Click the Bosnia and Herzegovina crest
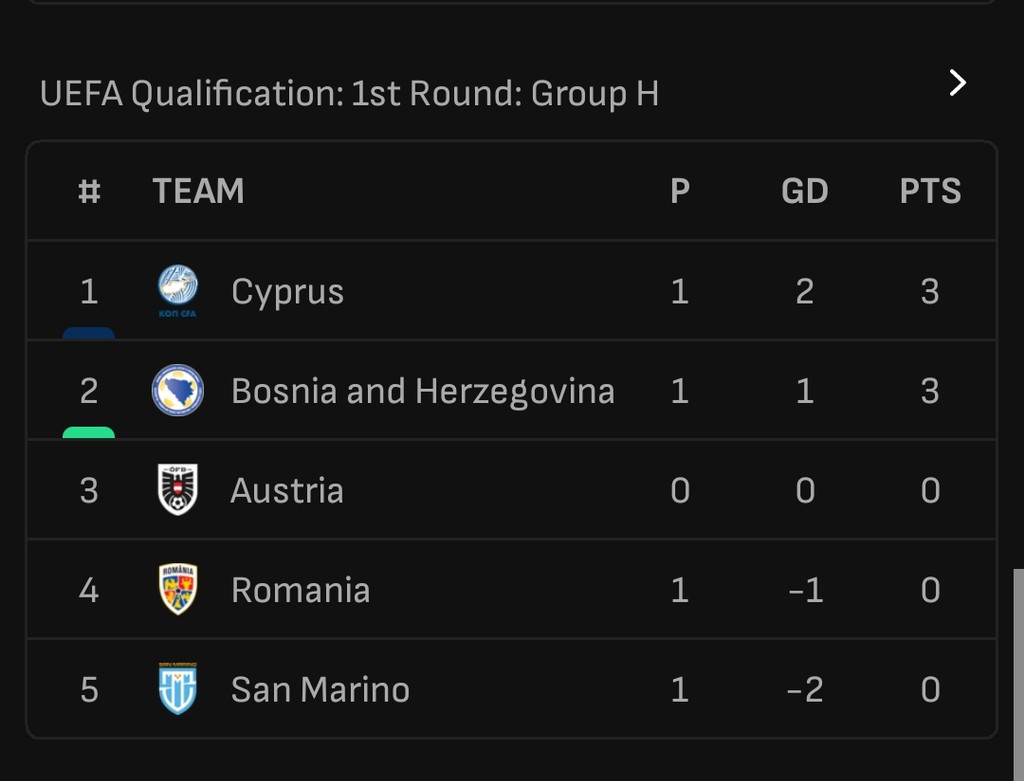 click(x=178, y=391)
